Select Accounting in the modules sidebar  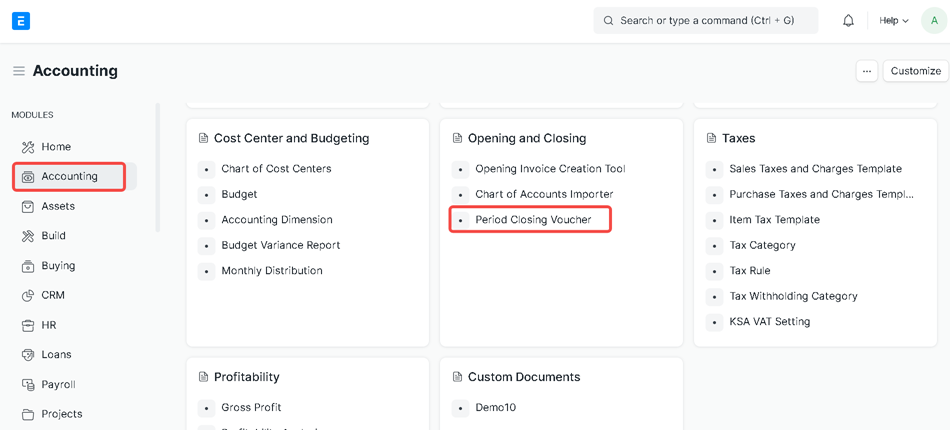69,177
